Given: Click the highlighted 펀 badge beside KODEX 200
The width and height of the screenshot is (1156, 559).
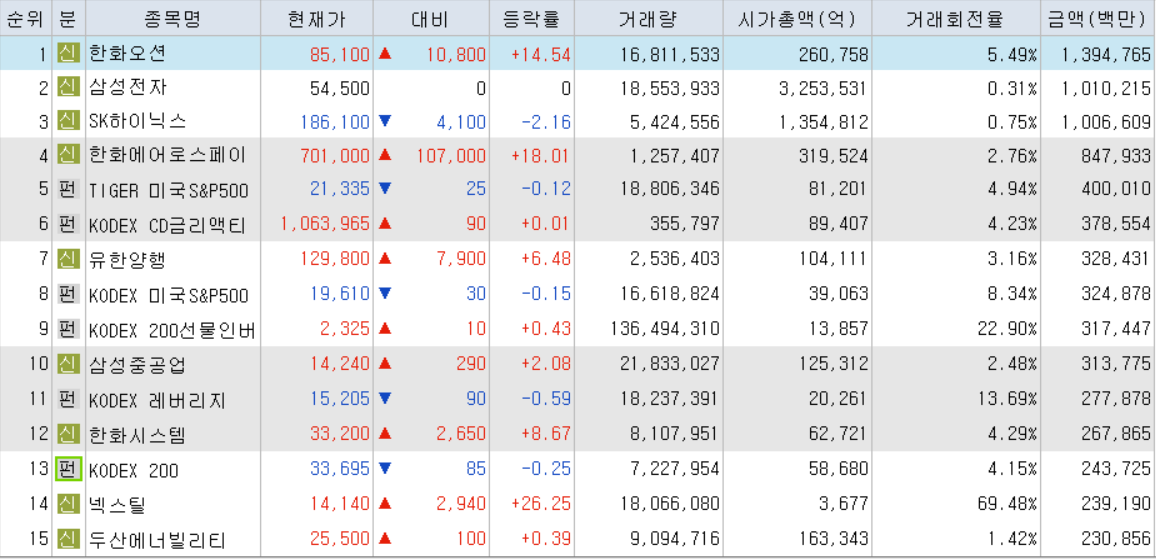Looking at the screenshot, I should pyautogui.click(x=68, y=469).
